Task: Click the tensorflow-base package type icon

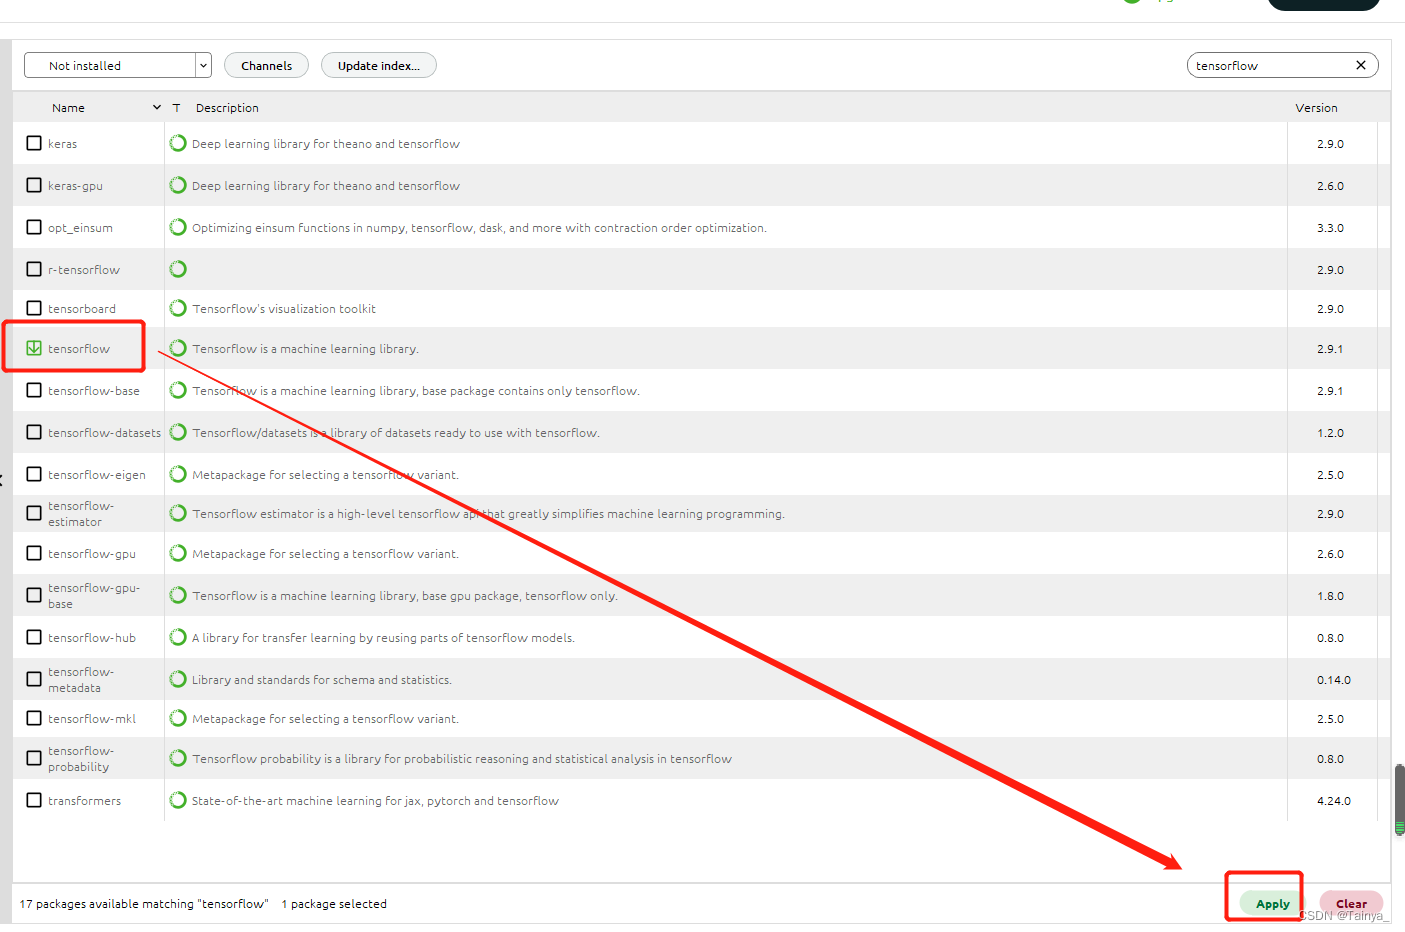Action: (178, 390)
